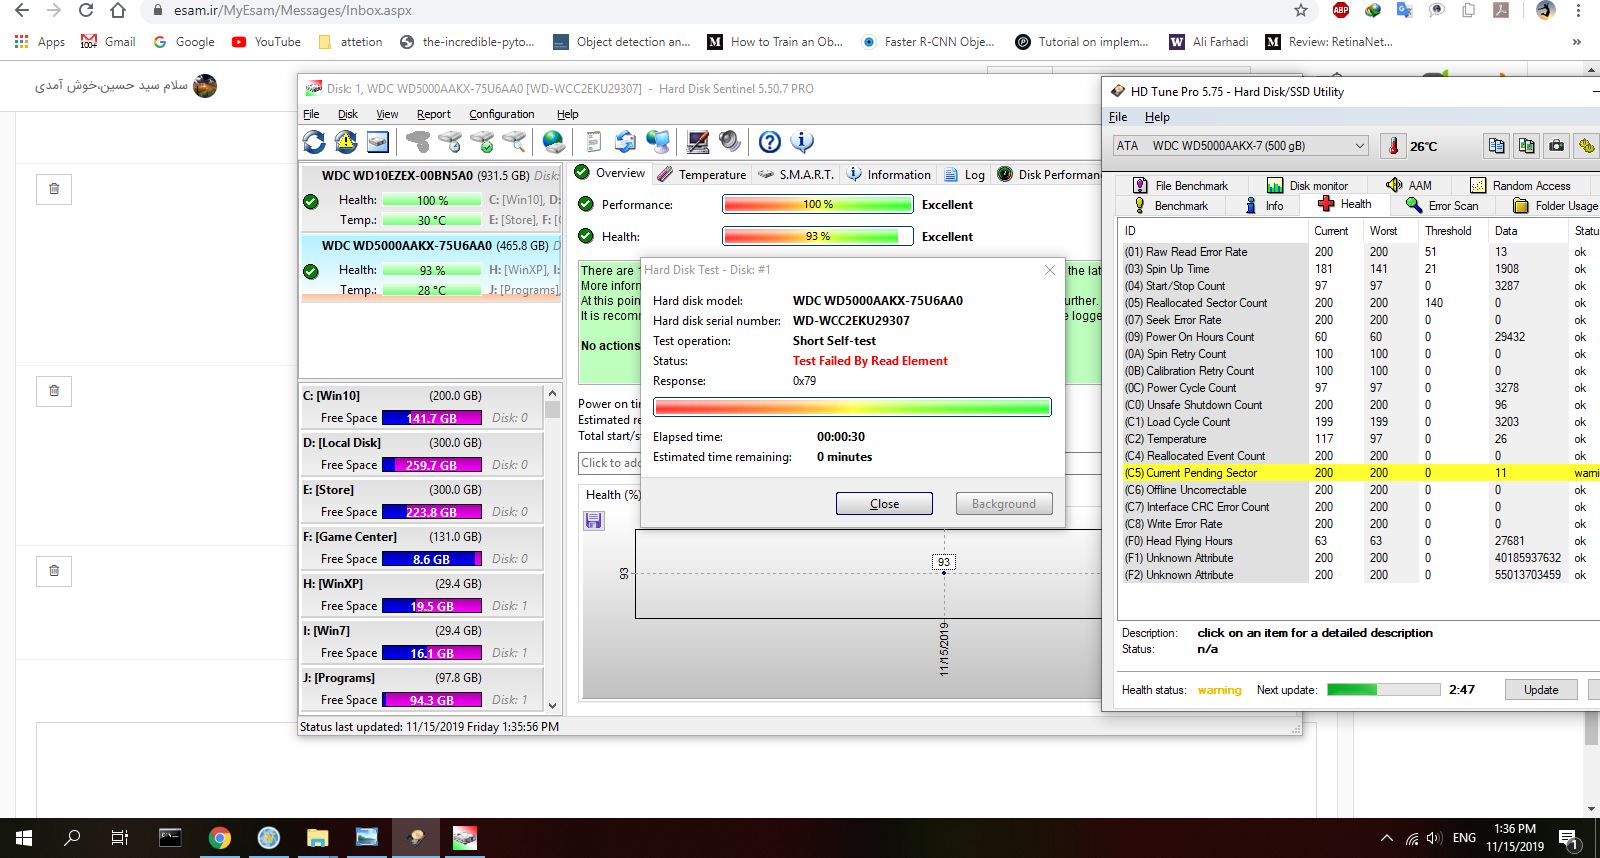Viewport: 1600px width, 858px height.
Task: Click the blue info bubble toolbar icon
Action: point(801,142)
